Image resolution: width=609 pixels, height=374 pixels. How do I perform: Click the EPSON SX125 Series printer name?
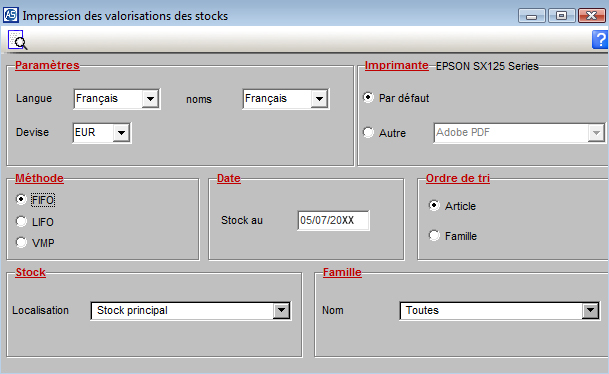coord(487,66)
